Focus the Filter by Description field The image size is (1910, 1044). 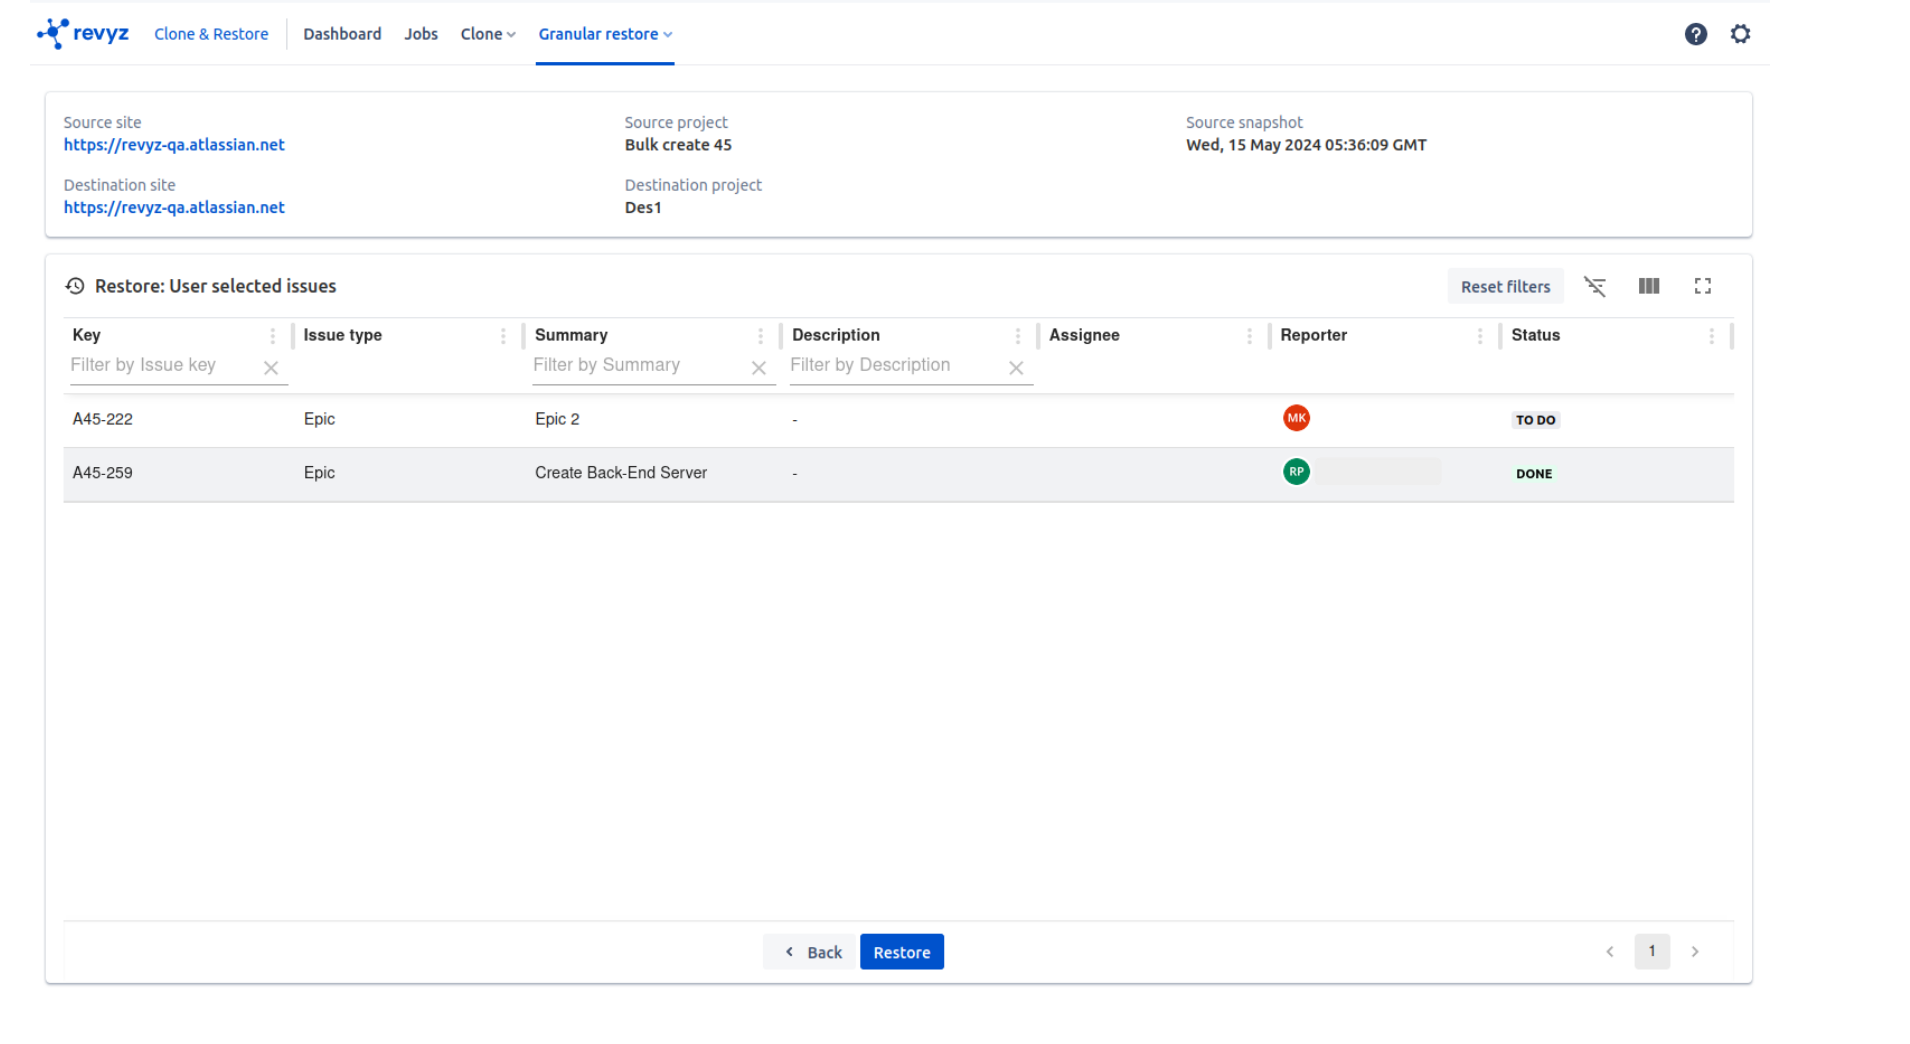pos(896,366)
